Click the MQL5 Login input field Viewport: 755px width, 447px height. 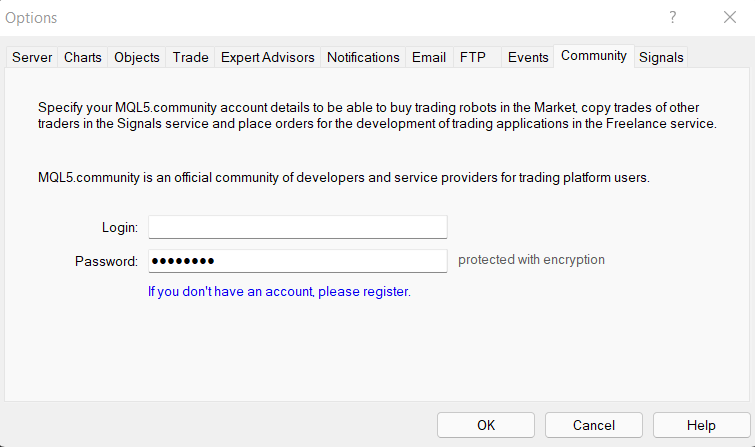297,227
